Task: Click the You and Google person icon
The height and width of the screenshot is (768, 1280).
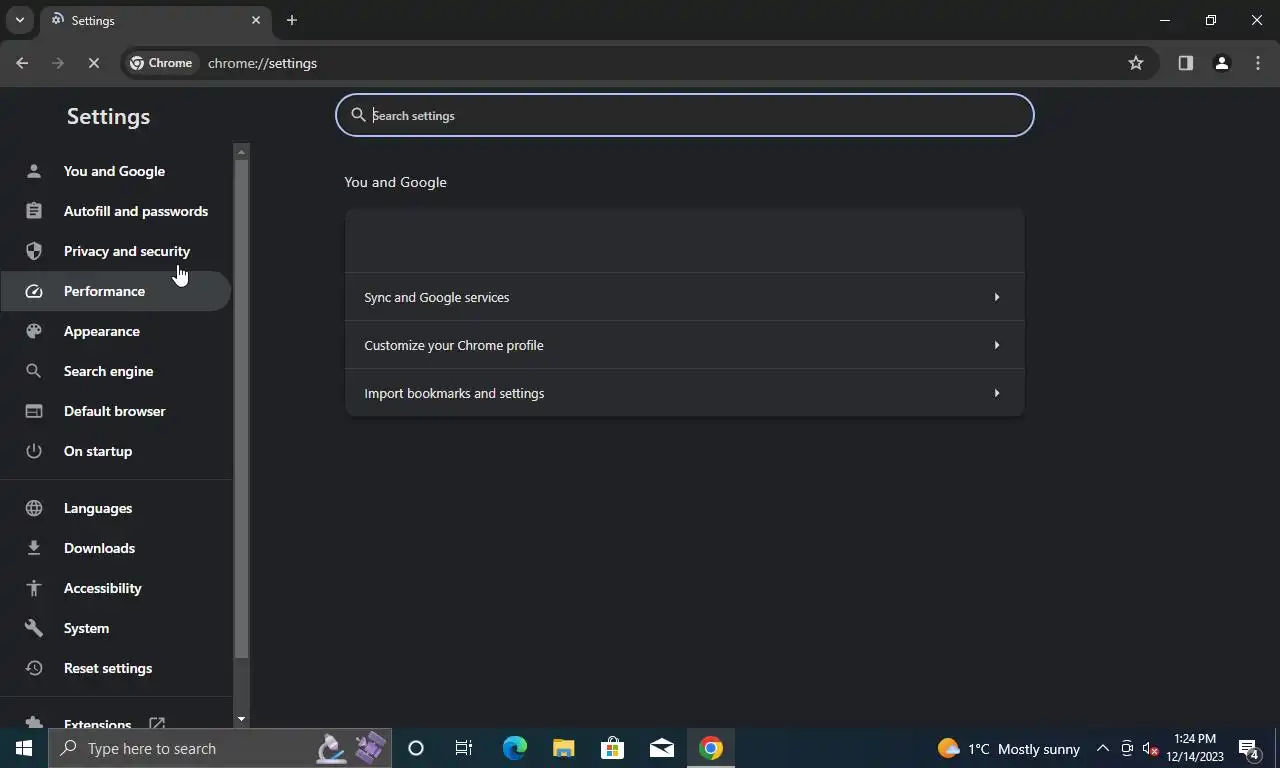Action: pyautogui.click(x=34, y=171)
